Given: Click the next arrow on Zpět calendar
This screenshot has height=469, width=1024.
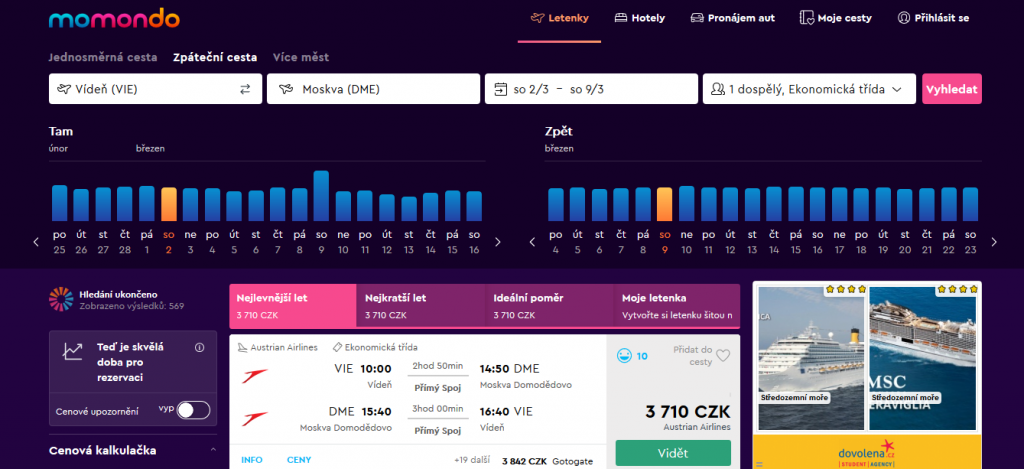Looking at the screenshot, I should [993, 242].
